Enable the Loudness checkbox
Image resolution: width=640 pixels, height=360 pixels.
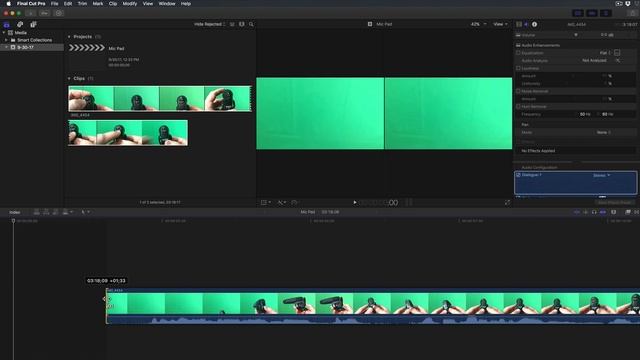click(x=518, y=68)
